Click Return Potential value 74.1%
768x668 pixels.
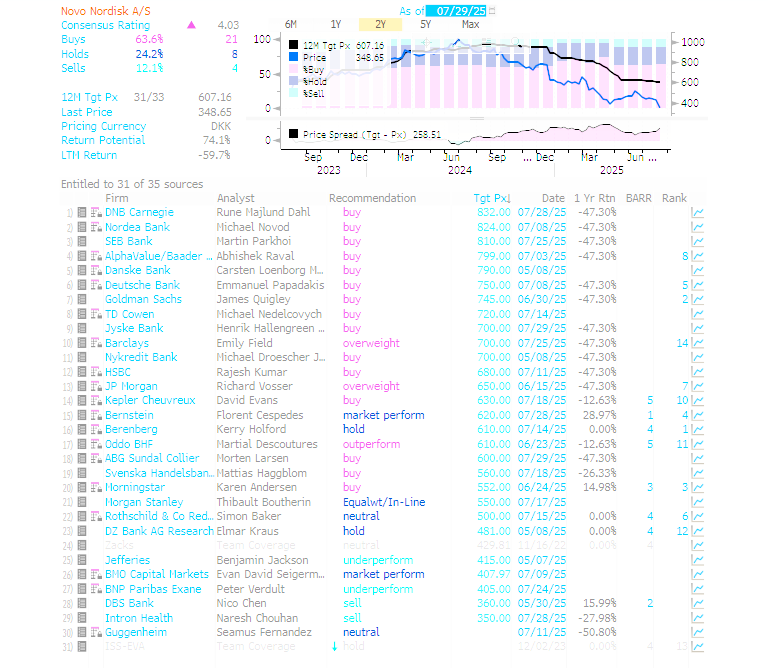216,140
